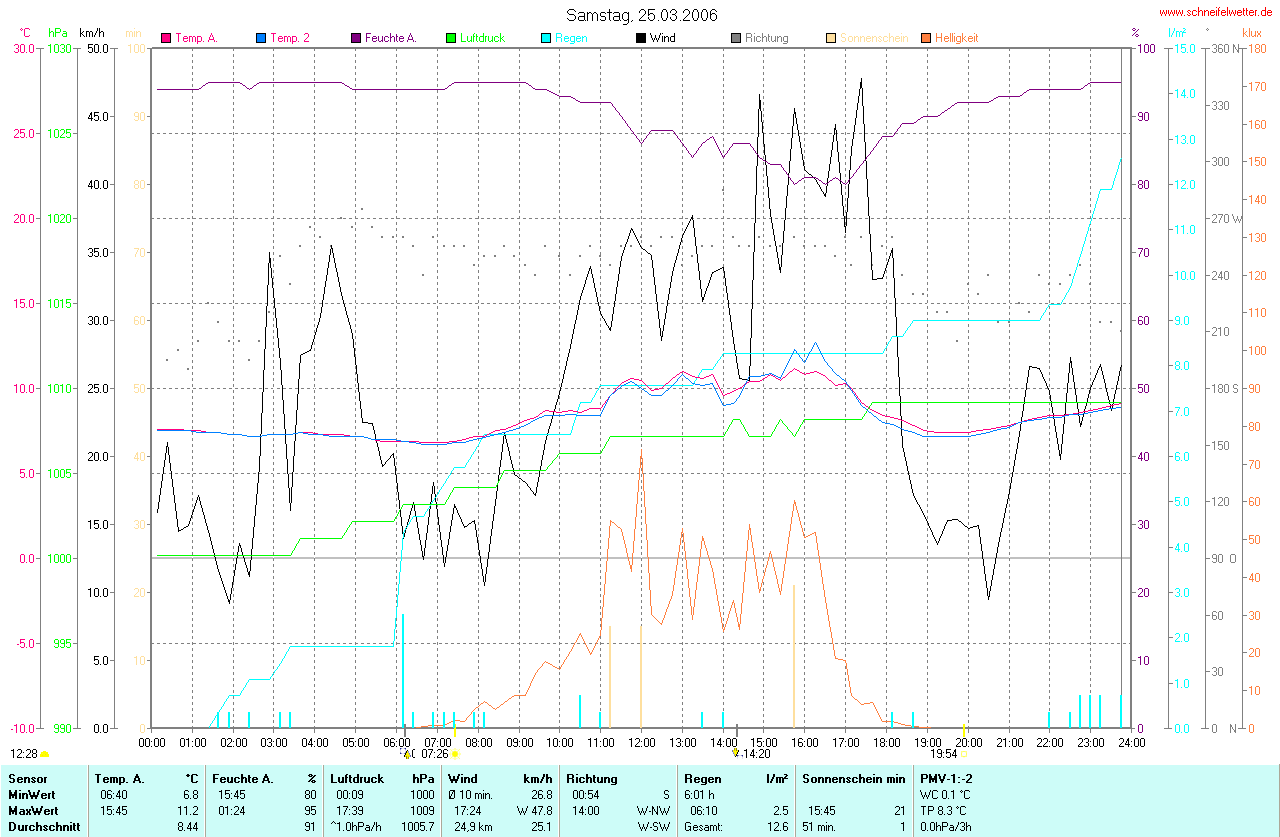The height and width of the screenshot is (837, 1280).
Task: Click the gray Richtung legend swatch
Action: [x=736, y=38]
